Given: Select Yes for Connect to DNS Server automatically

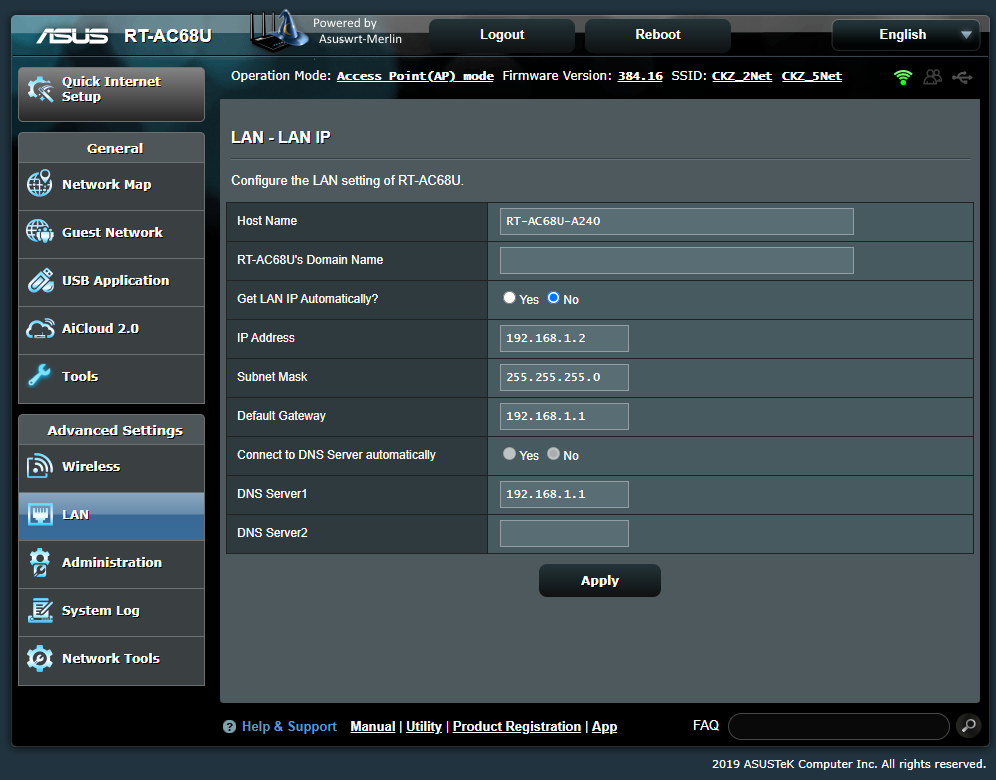Looking at the screenshot, I should pos(509,454).
